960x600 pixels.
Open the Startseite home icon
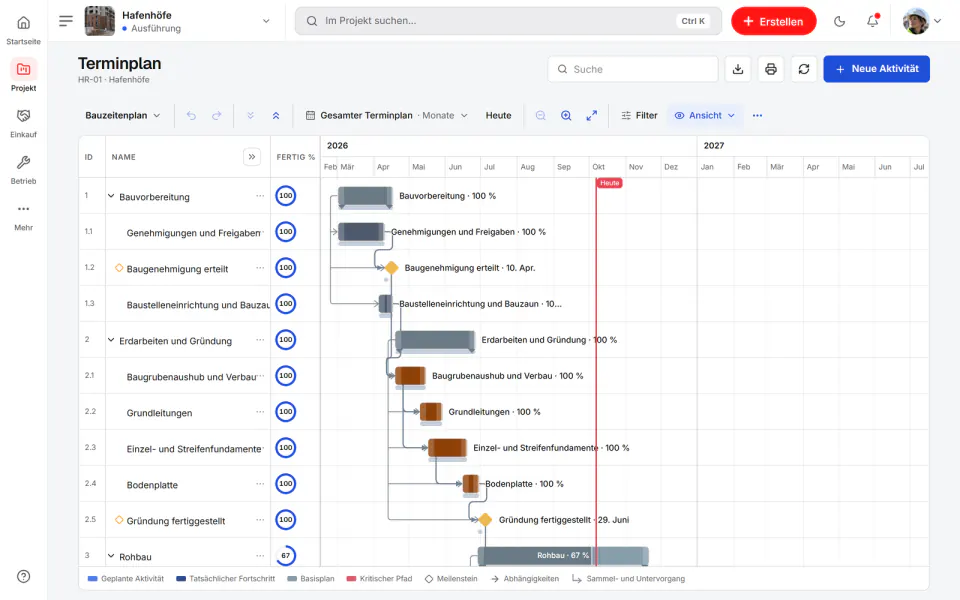(x=23, y=23)
